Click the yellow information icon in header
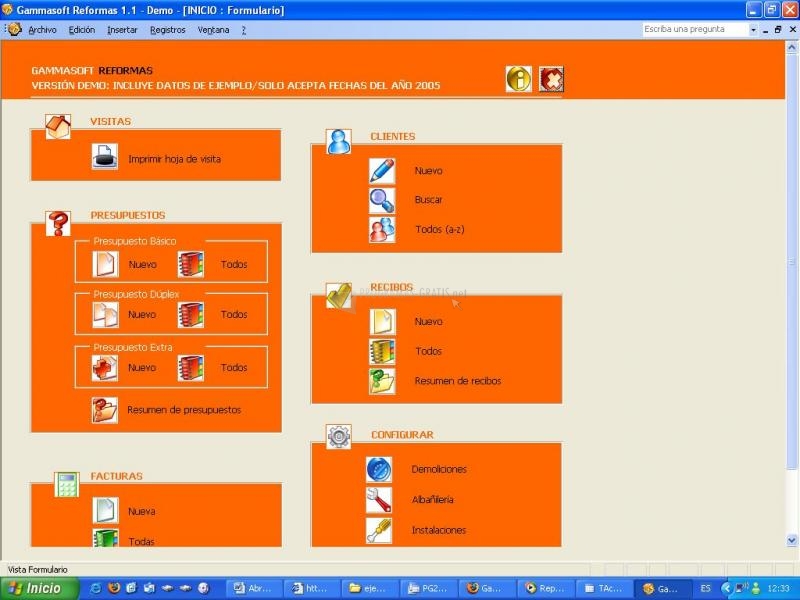 (518, 79)
